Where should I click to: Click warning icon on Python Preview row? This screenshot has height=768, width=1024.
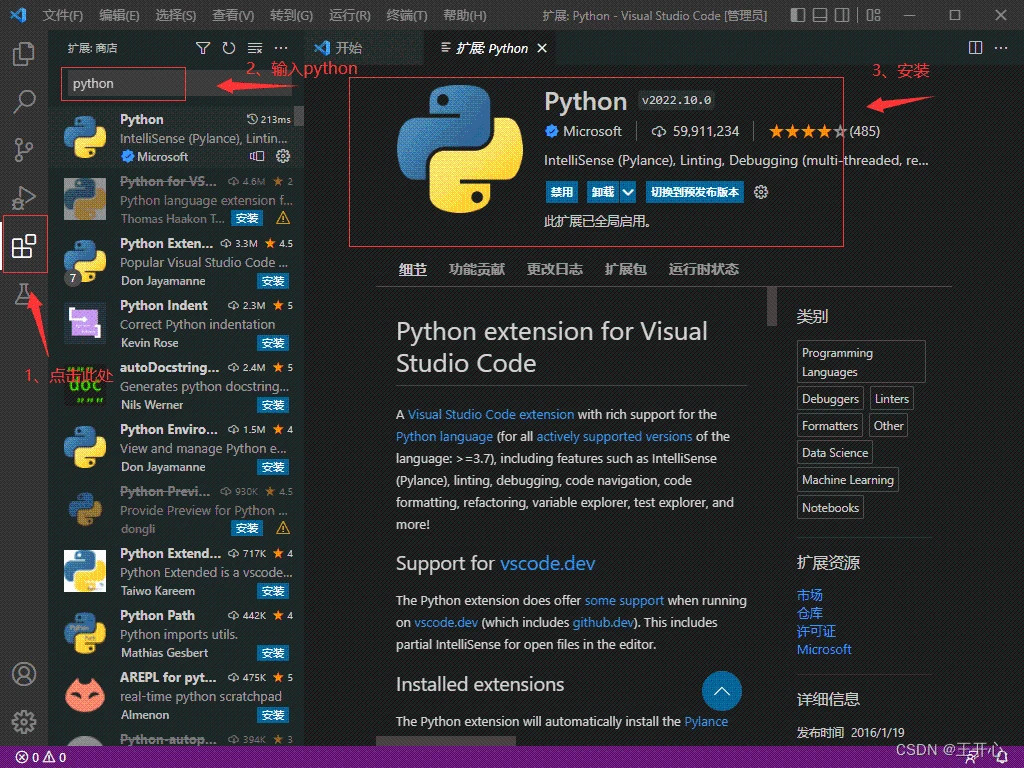click(x=283, y=528)
